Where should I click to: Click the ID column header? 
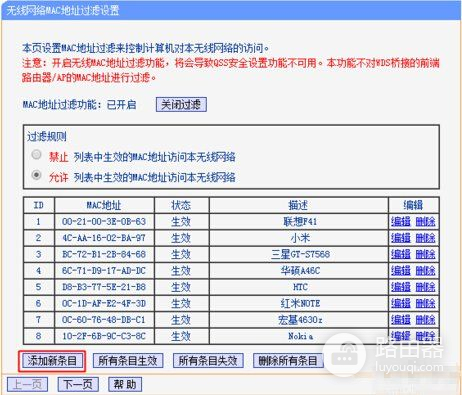(x=39, y=205)
